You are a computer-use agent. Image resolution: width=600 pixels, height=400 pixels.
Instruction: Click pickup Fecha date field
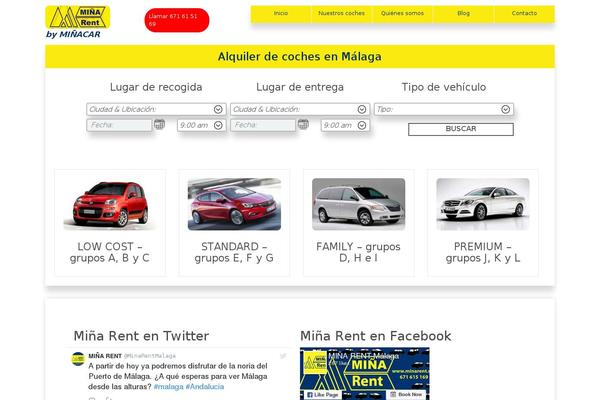(x=119, y=125)
